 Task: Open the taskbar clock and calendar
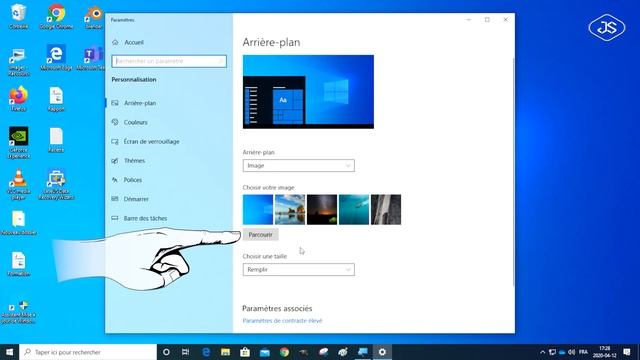604,352
